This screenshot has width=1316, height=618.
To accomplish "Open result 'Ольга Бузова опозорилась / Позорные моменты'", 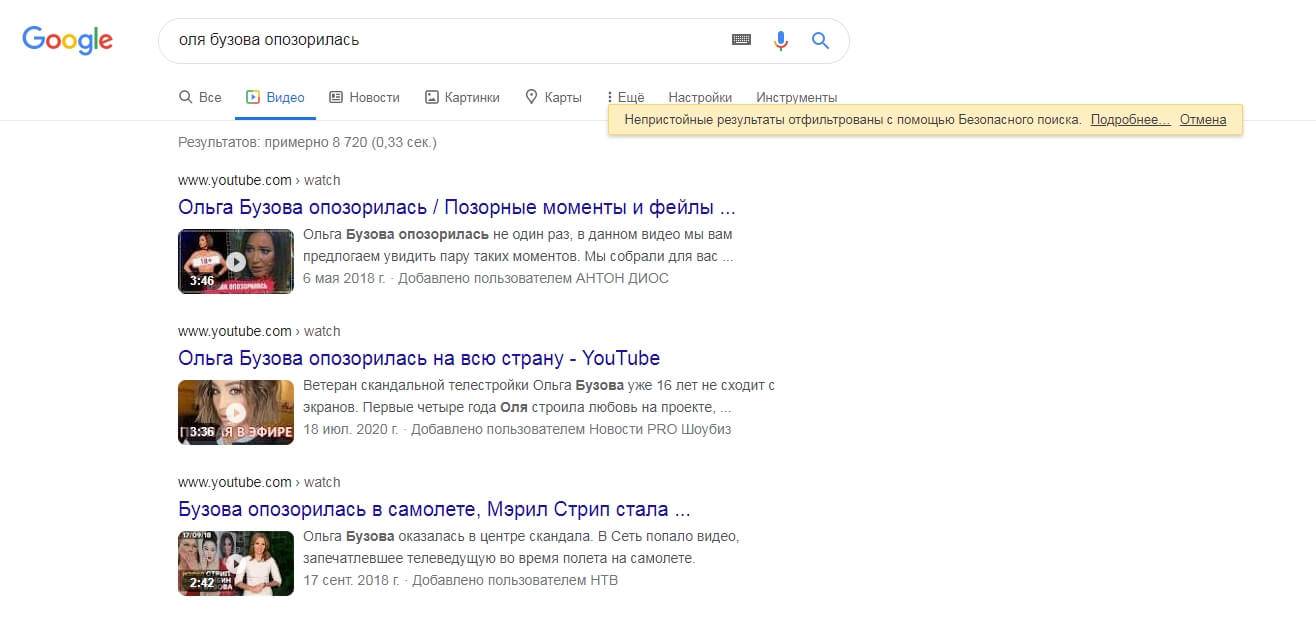I will (456, 207).
